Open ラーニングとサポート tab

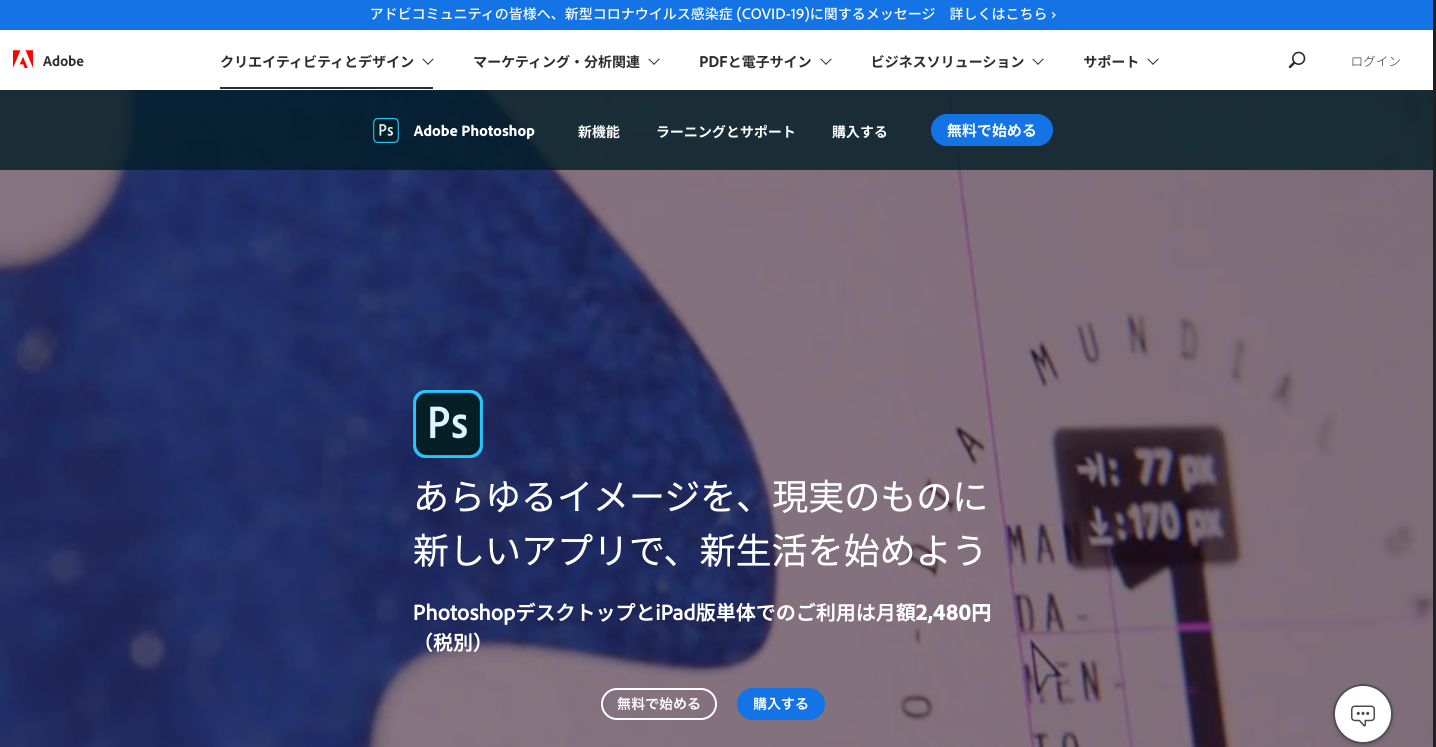tap(726, 131)
